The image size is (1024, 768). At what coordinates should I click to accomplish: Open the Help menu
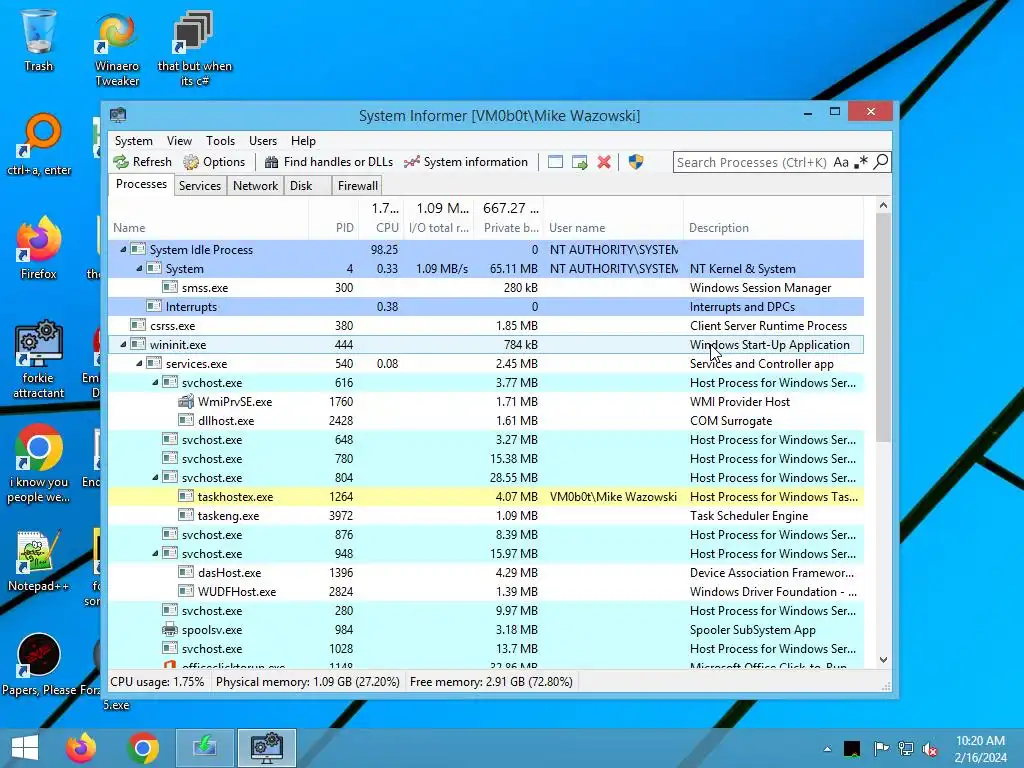(x=303, y=141)
